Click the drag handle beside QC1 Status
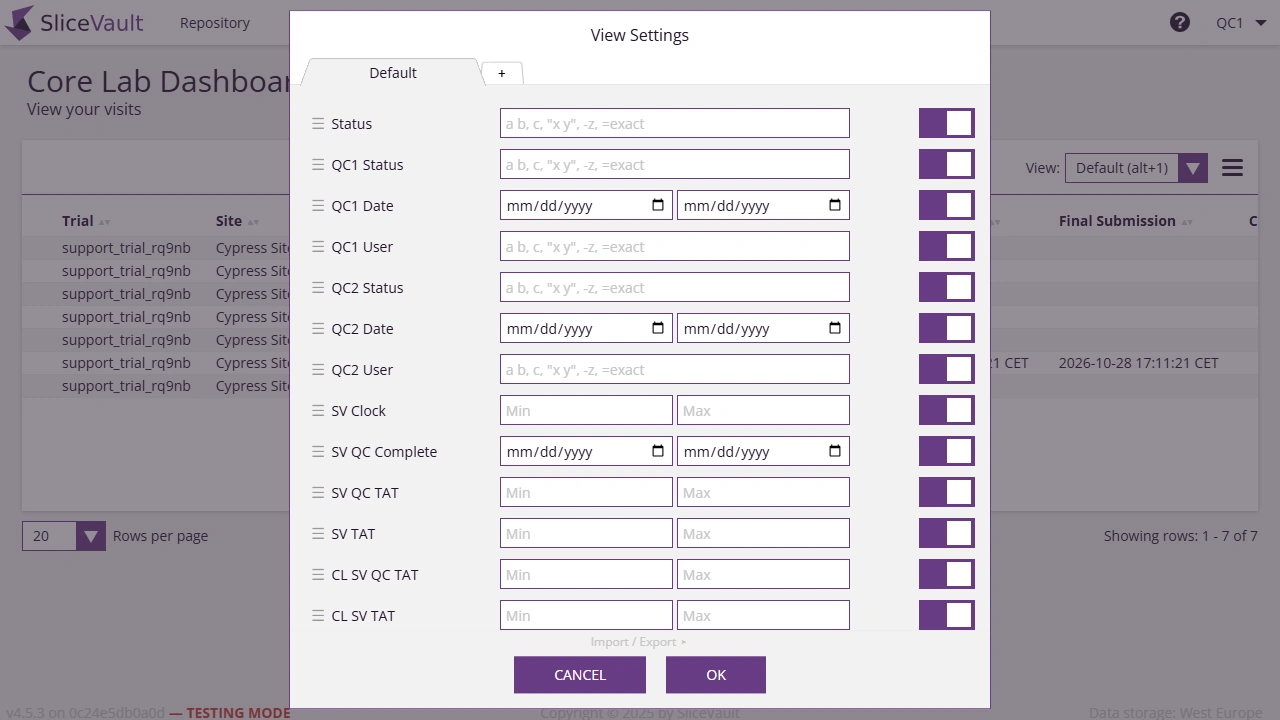 coord(318,165)
